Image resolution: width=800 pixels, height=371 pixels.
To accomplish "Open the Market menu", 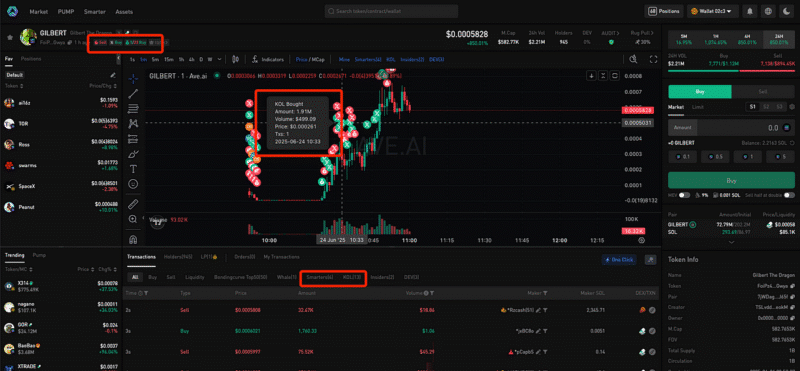I will point(39,11).
